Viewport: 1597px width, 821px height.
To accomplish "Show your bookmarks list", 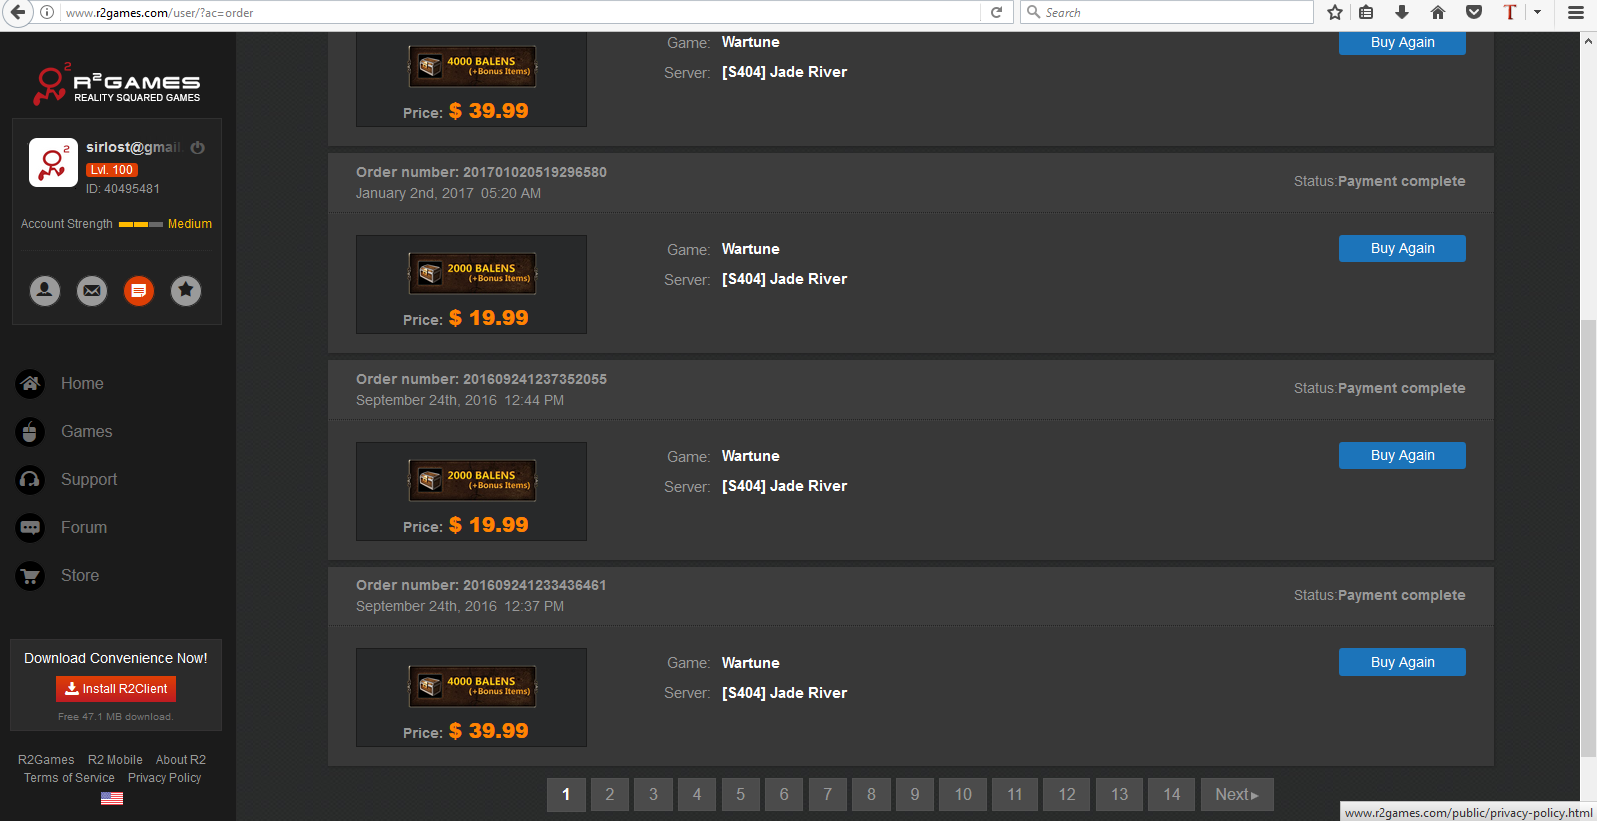I will [x=1366, y=13].
